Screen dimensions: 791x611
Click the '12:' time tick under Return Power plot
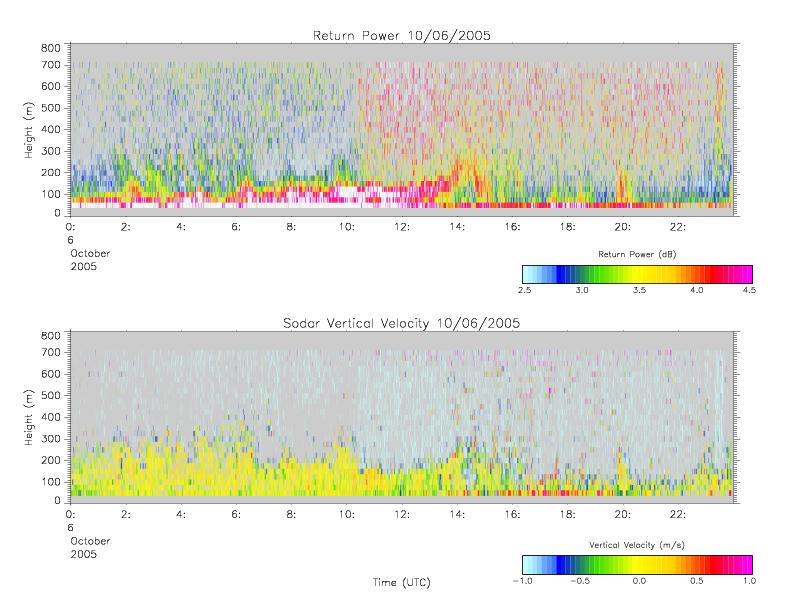pos(402,227)
